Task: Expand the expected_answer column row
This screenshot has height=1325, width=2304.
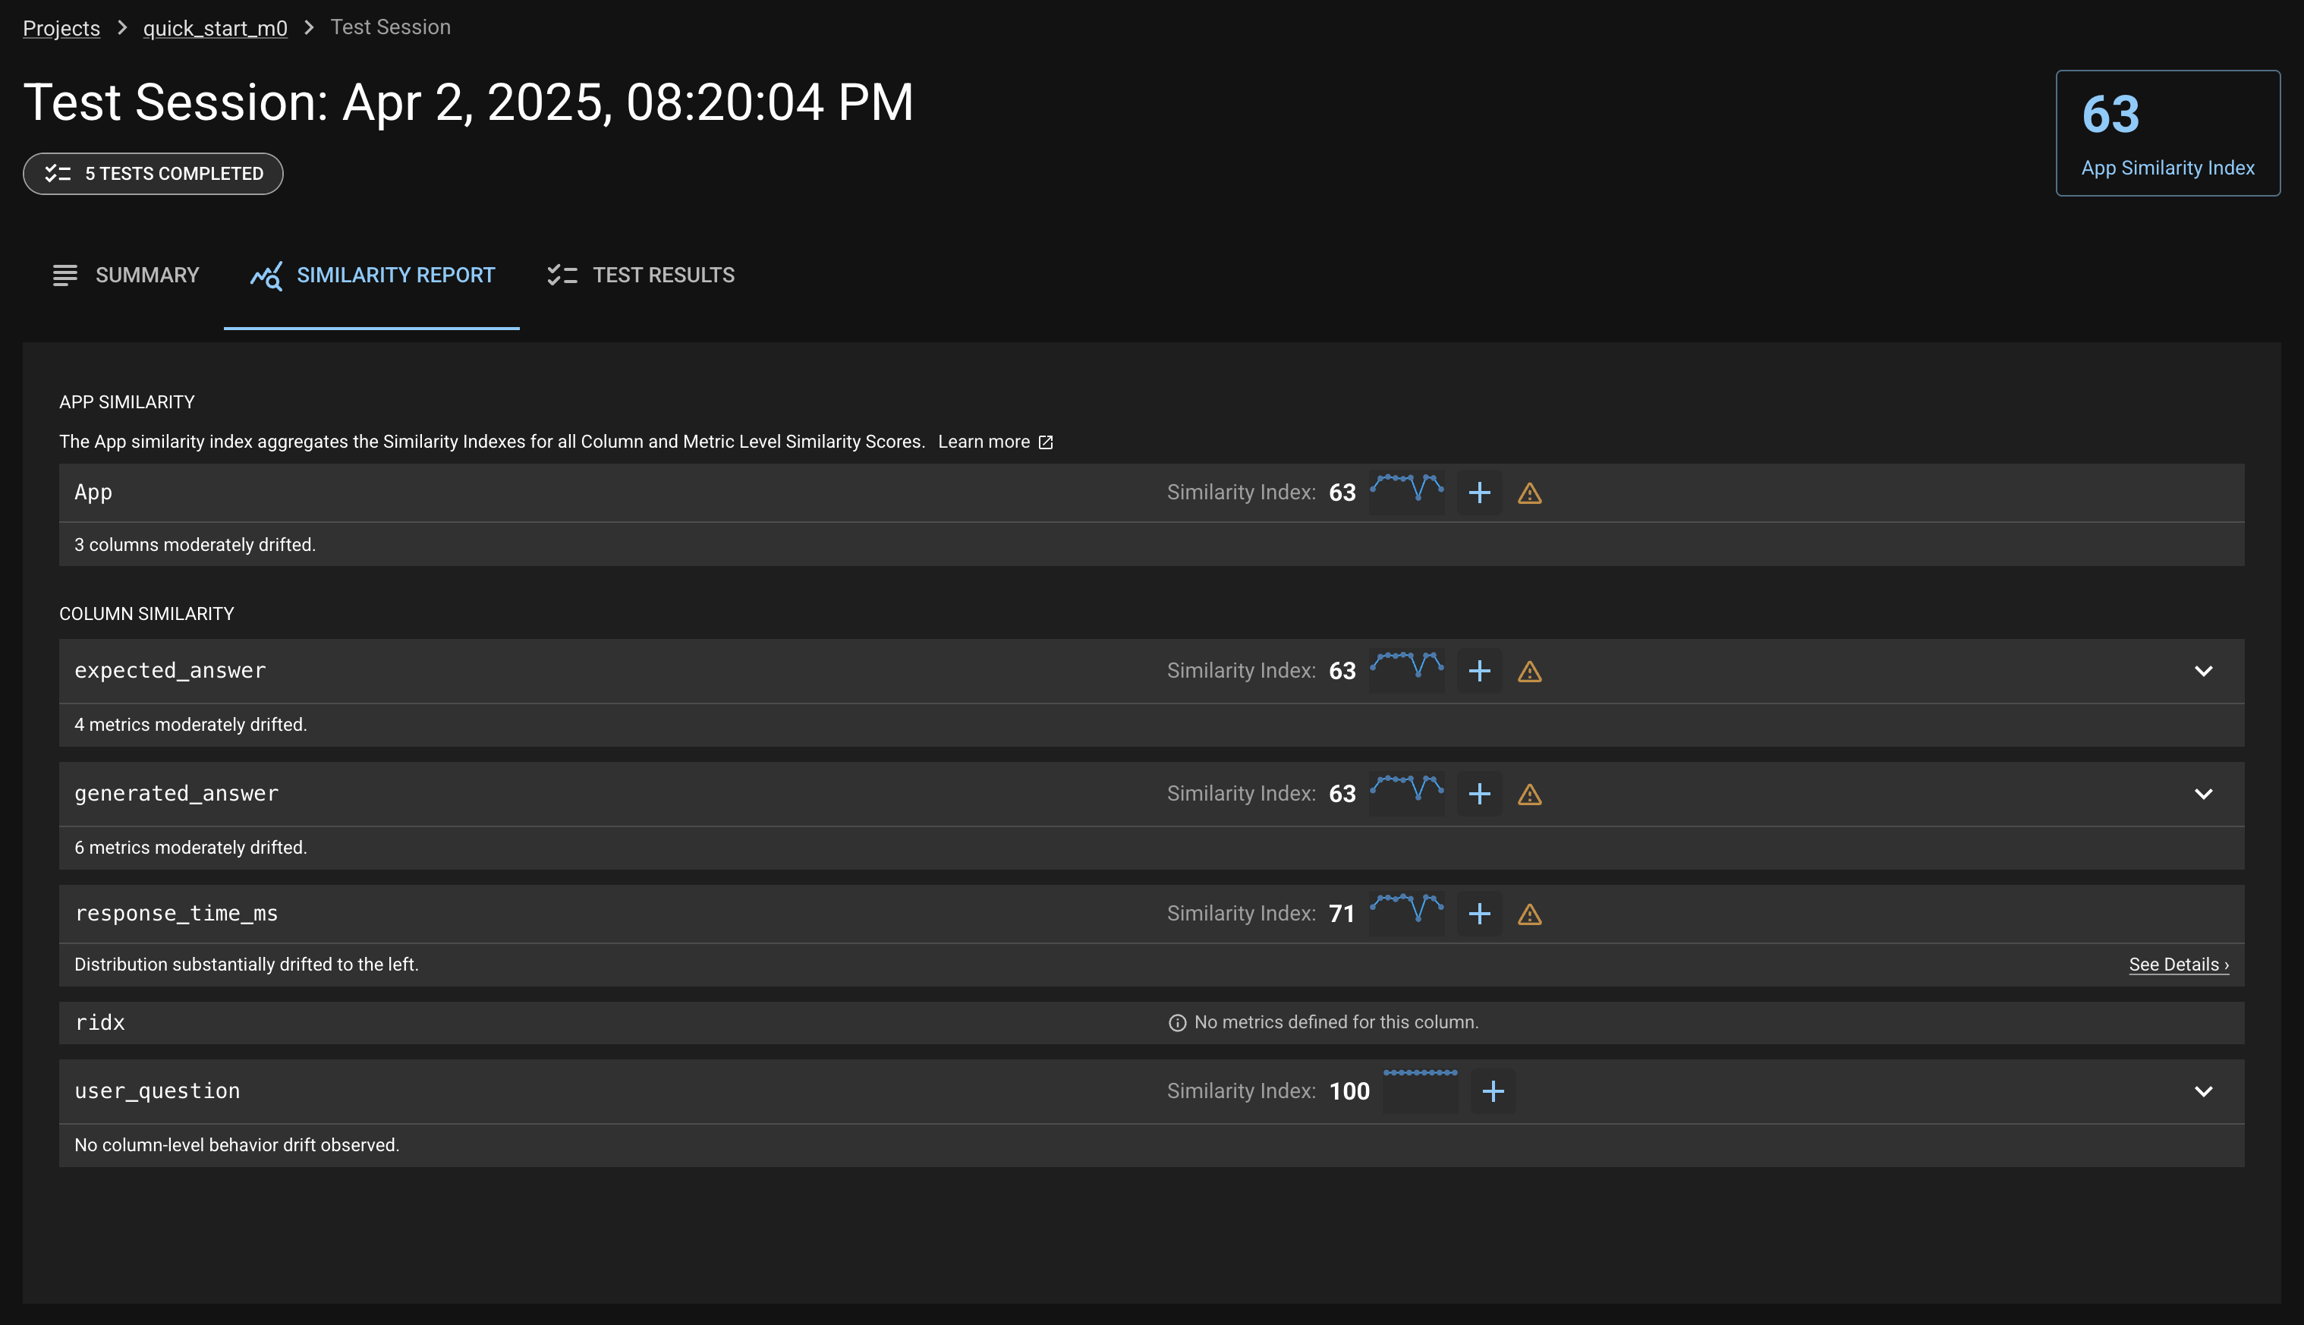Action: pyautogui.click(x=2203, y=671)
